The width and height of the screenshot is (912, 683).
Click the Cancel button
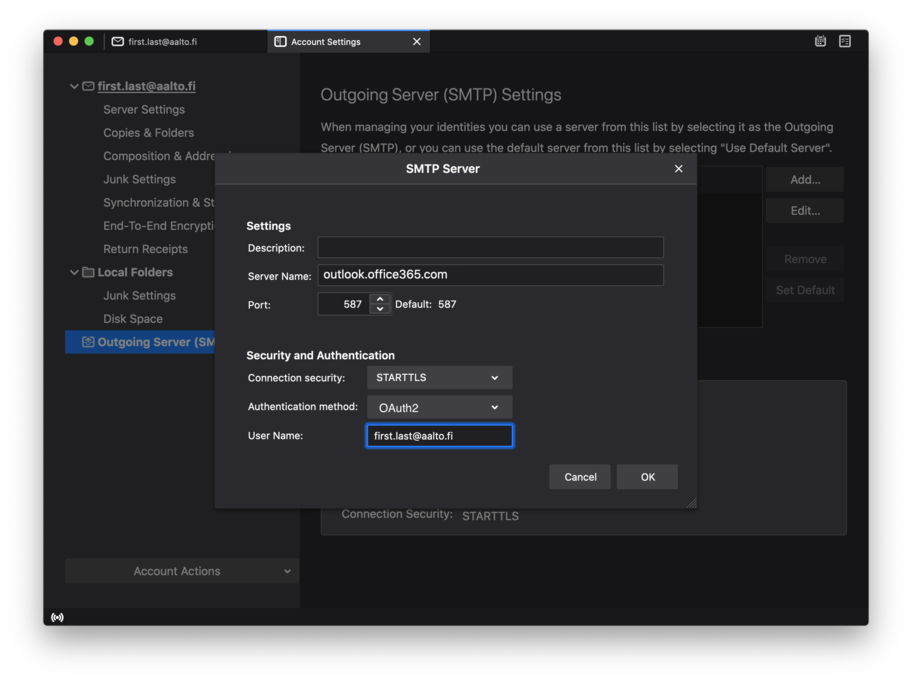coord(580,477)
